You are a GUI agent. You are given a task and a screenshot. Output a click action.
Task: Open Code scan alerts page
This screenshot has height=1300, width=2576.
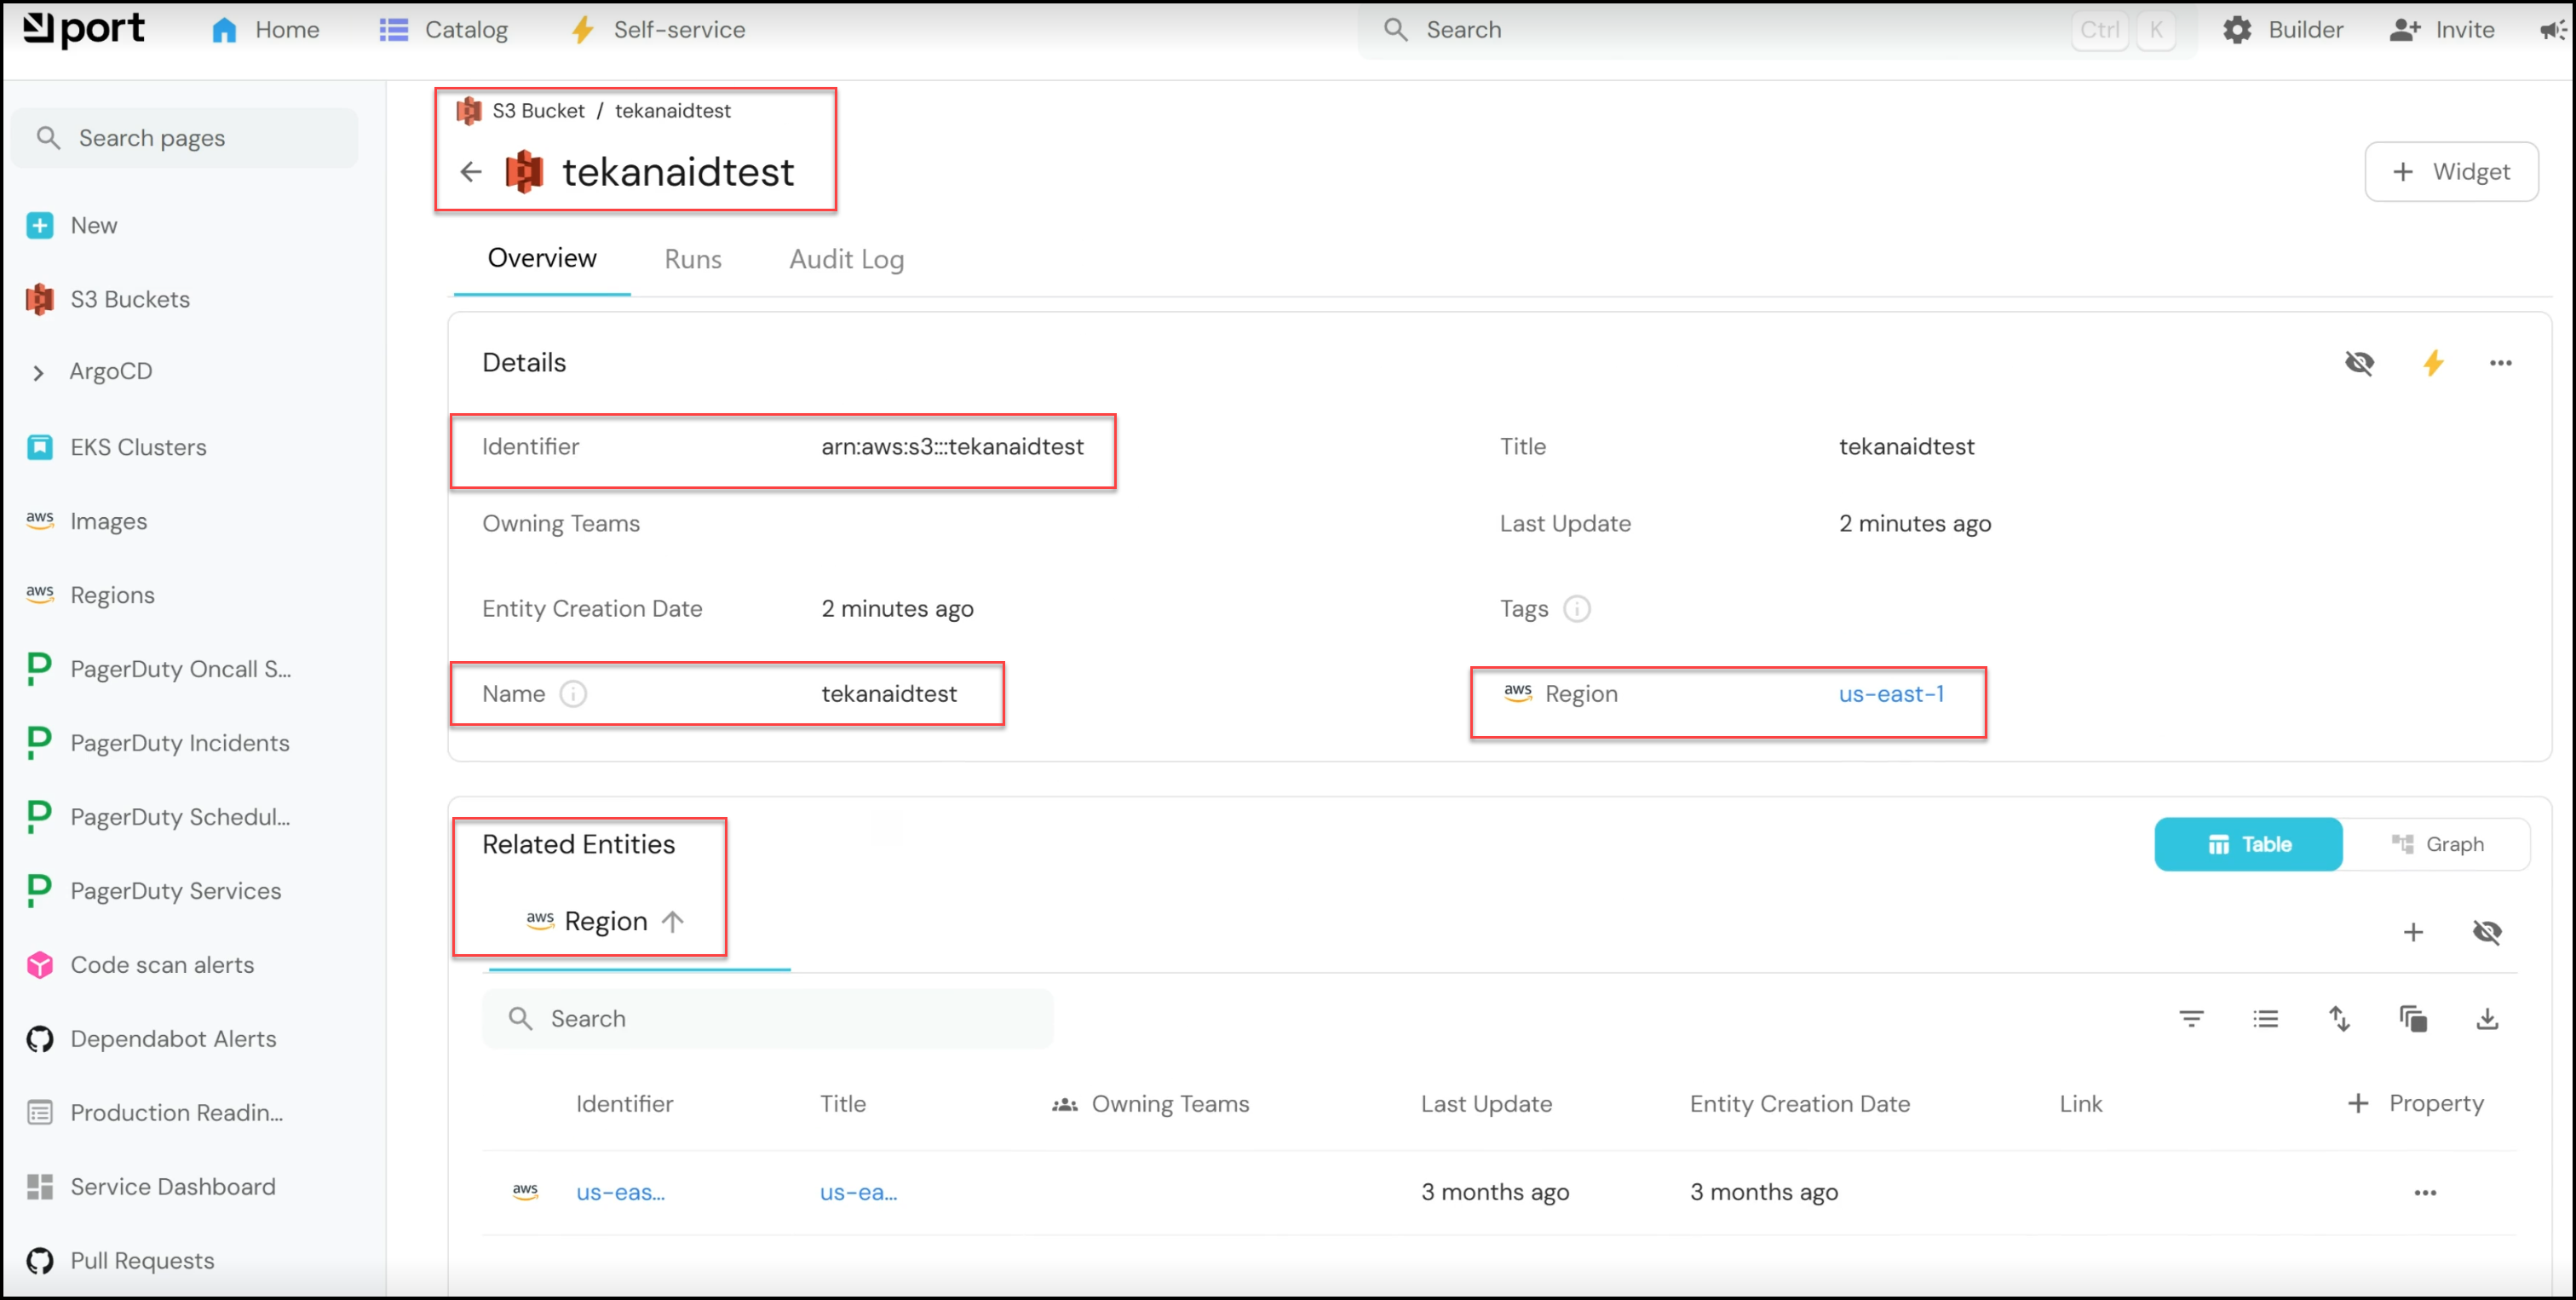pos(140,965)
